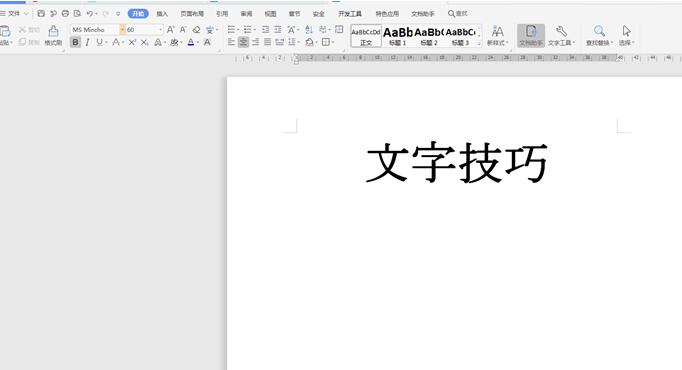Click the MS Mincho font name field
682x370 pixels.
coord(95,30)
